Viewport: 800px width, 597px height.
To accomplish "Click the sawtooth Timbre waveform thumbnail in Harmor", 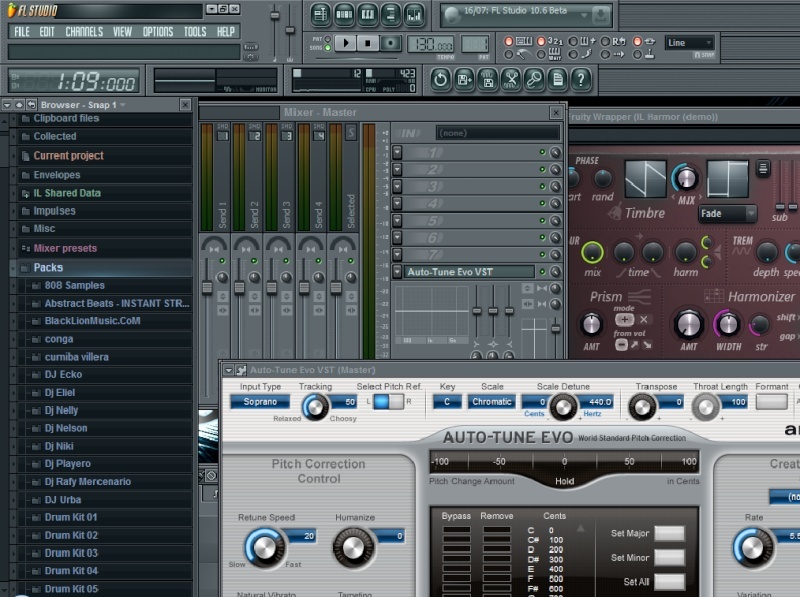I will 645,179.
